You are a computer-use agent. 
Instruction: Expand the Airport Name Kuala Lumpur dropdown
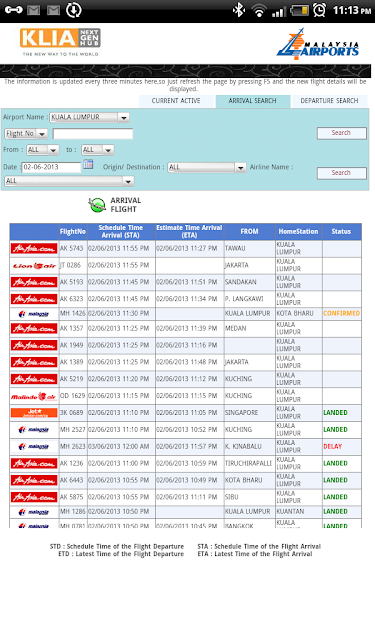tap(90, 118)
